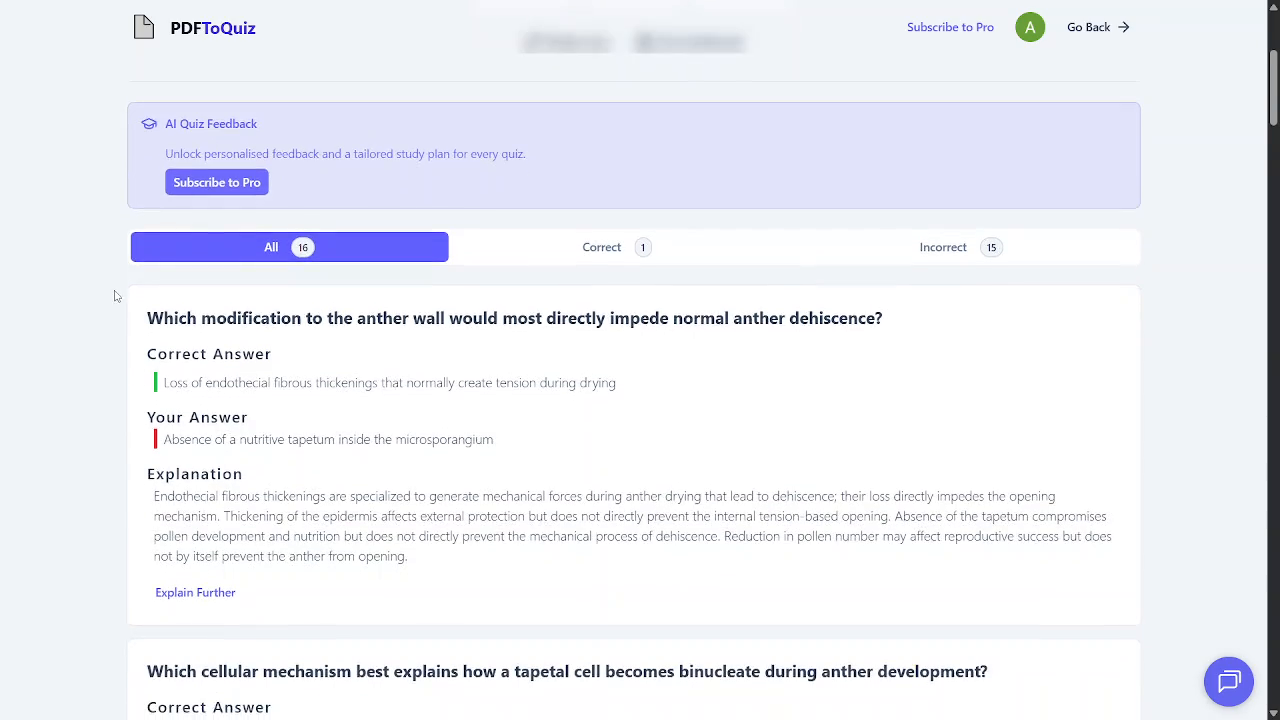Click the correct answer about endothecial thickenings
This screenshot has height=720, width=1280.
pyautogui.click(x=389, y=383)
